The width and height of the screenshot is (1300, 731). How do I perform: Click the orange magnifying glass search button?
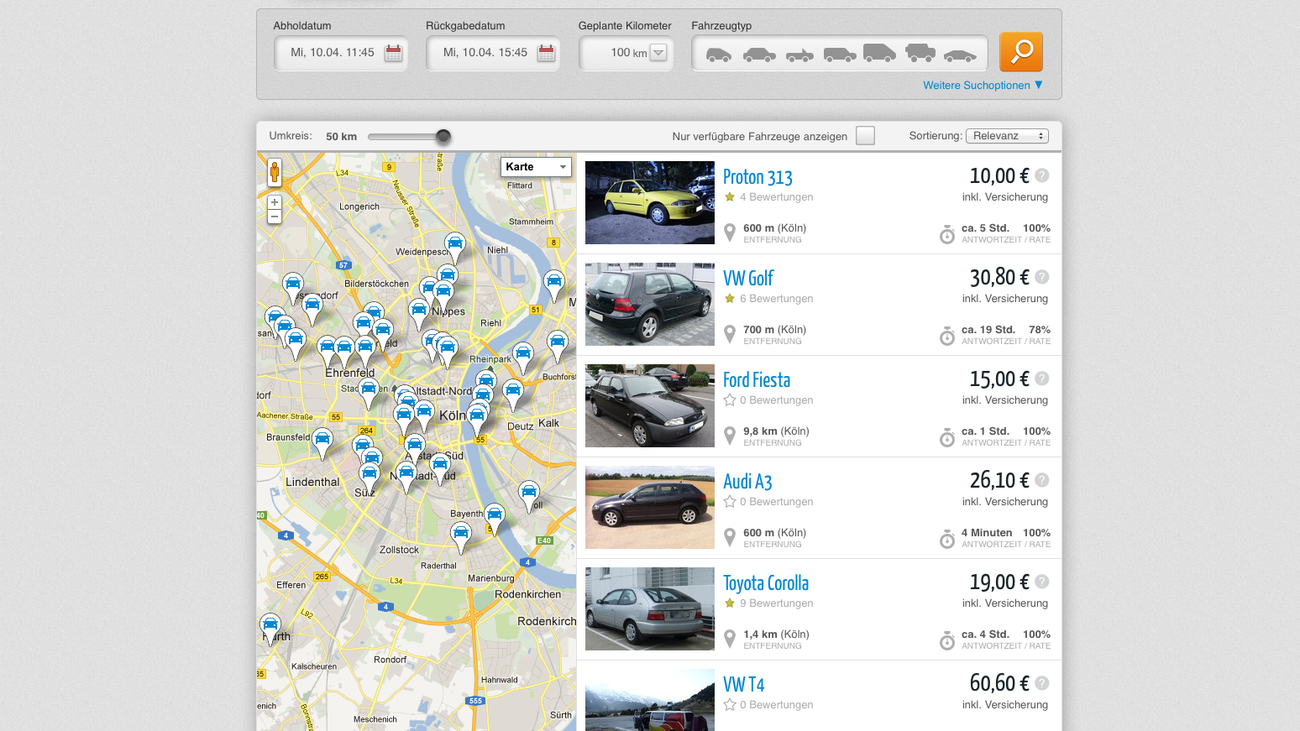coord(1020,52)
